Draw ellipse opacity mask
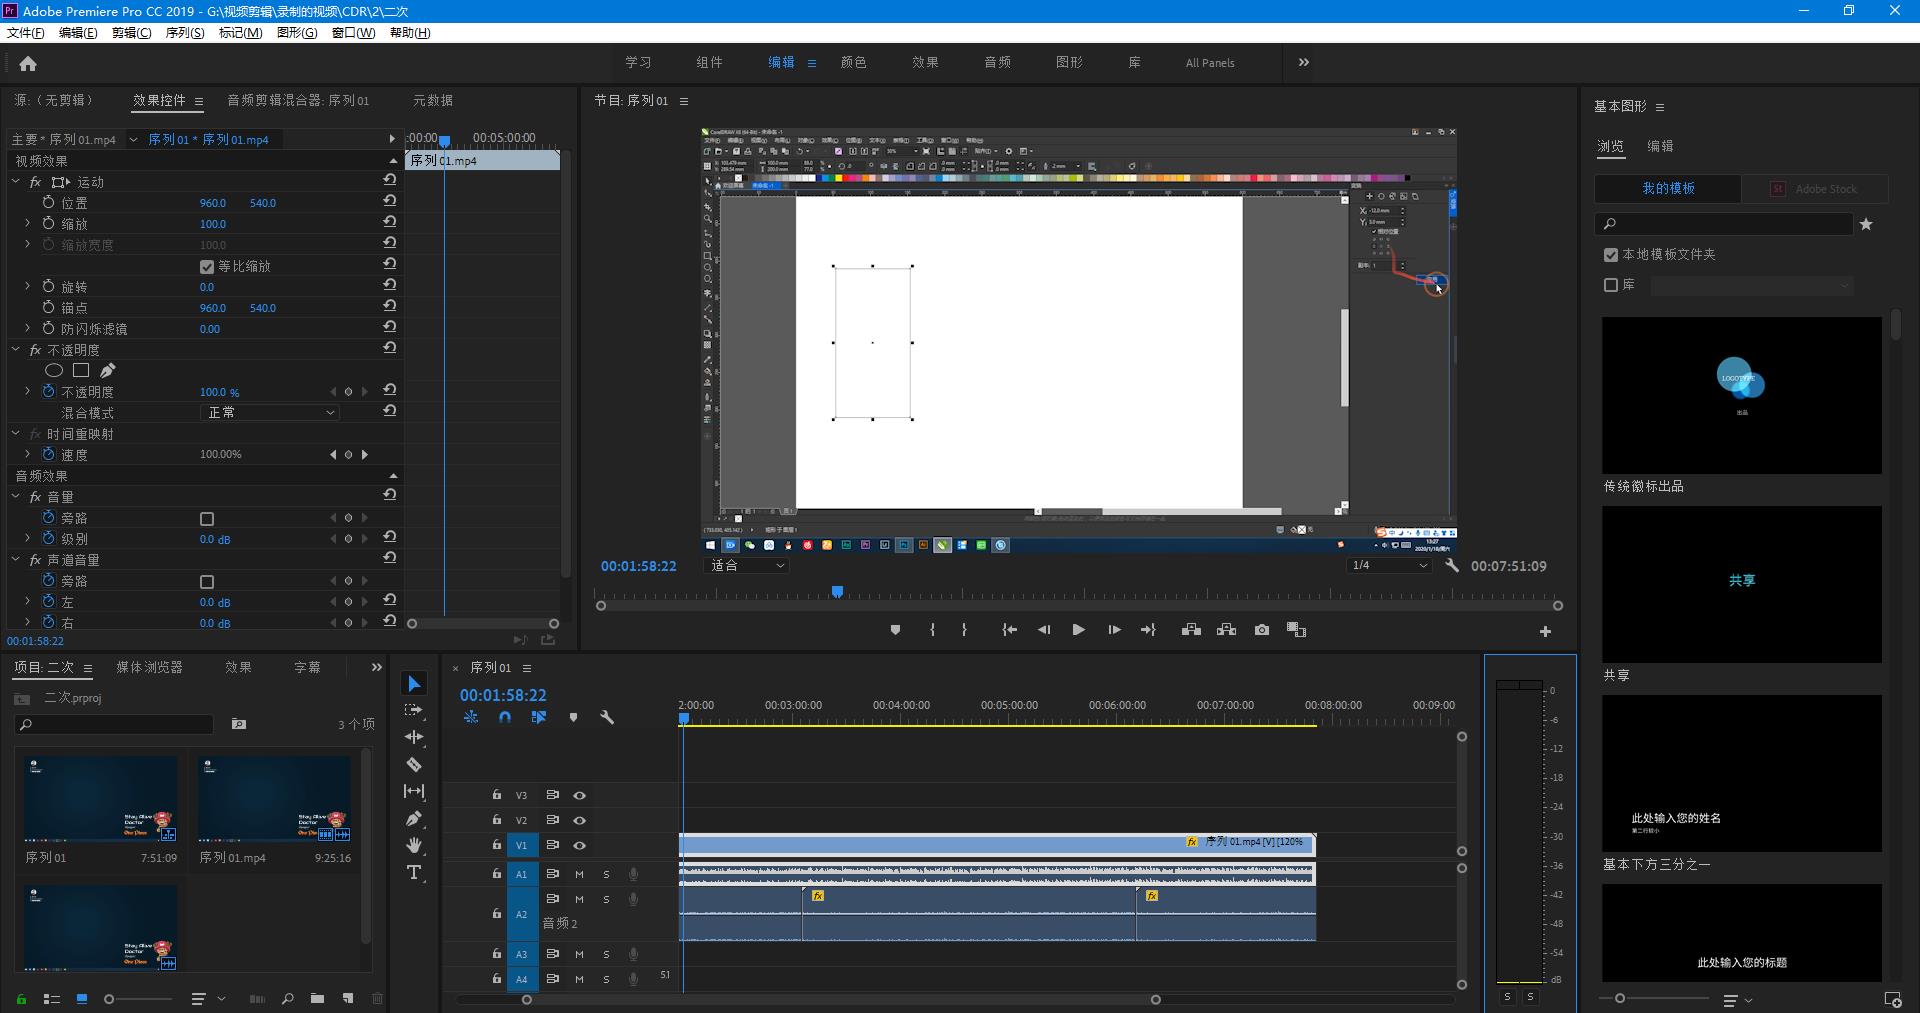Image resolution: width=1920 pixels, height=1013 pixels. point(54,370)
